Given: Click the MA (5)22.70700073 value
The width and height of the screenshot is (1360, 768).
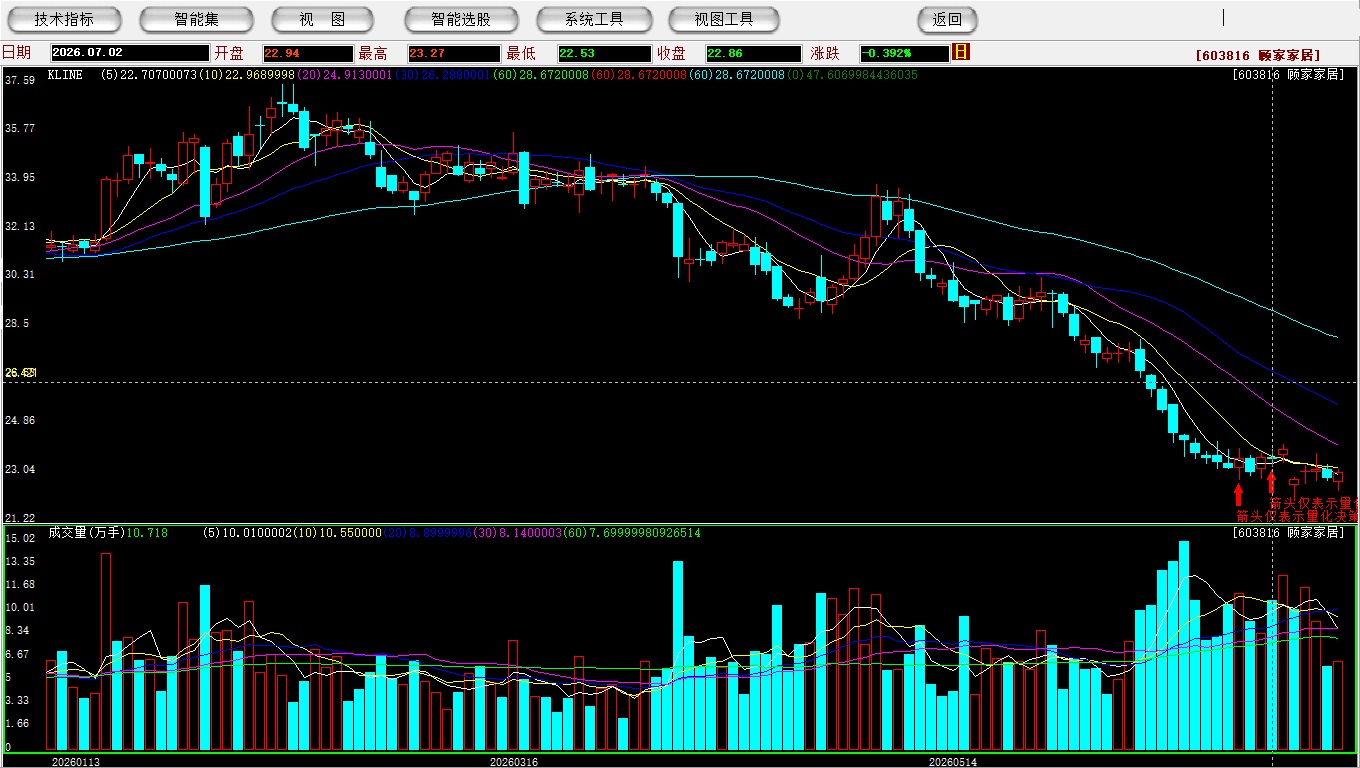Looking at the screenshot, I should [x=149, y=75].
